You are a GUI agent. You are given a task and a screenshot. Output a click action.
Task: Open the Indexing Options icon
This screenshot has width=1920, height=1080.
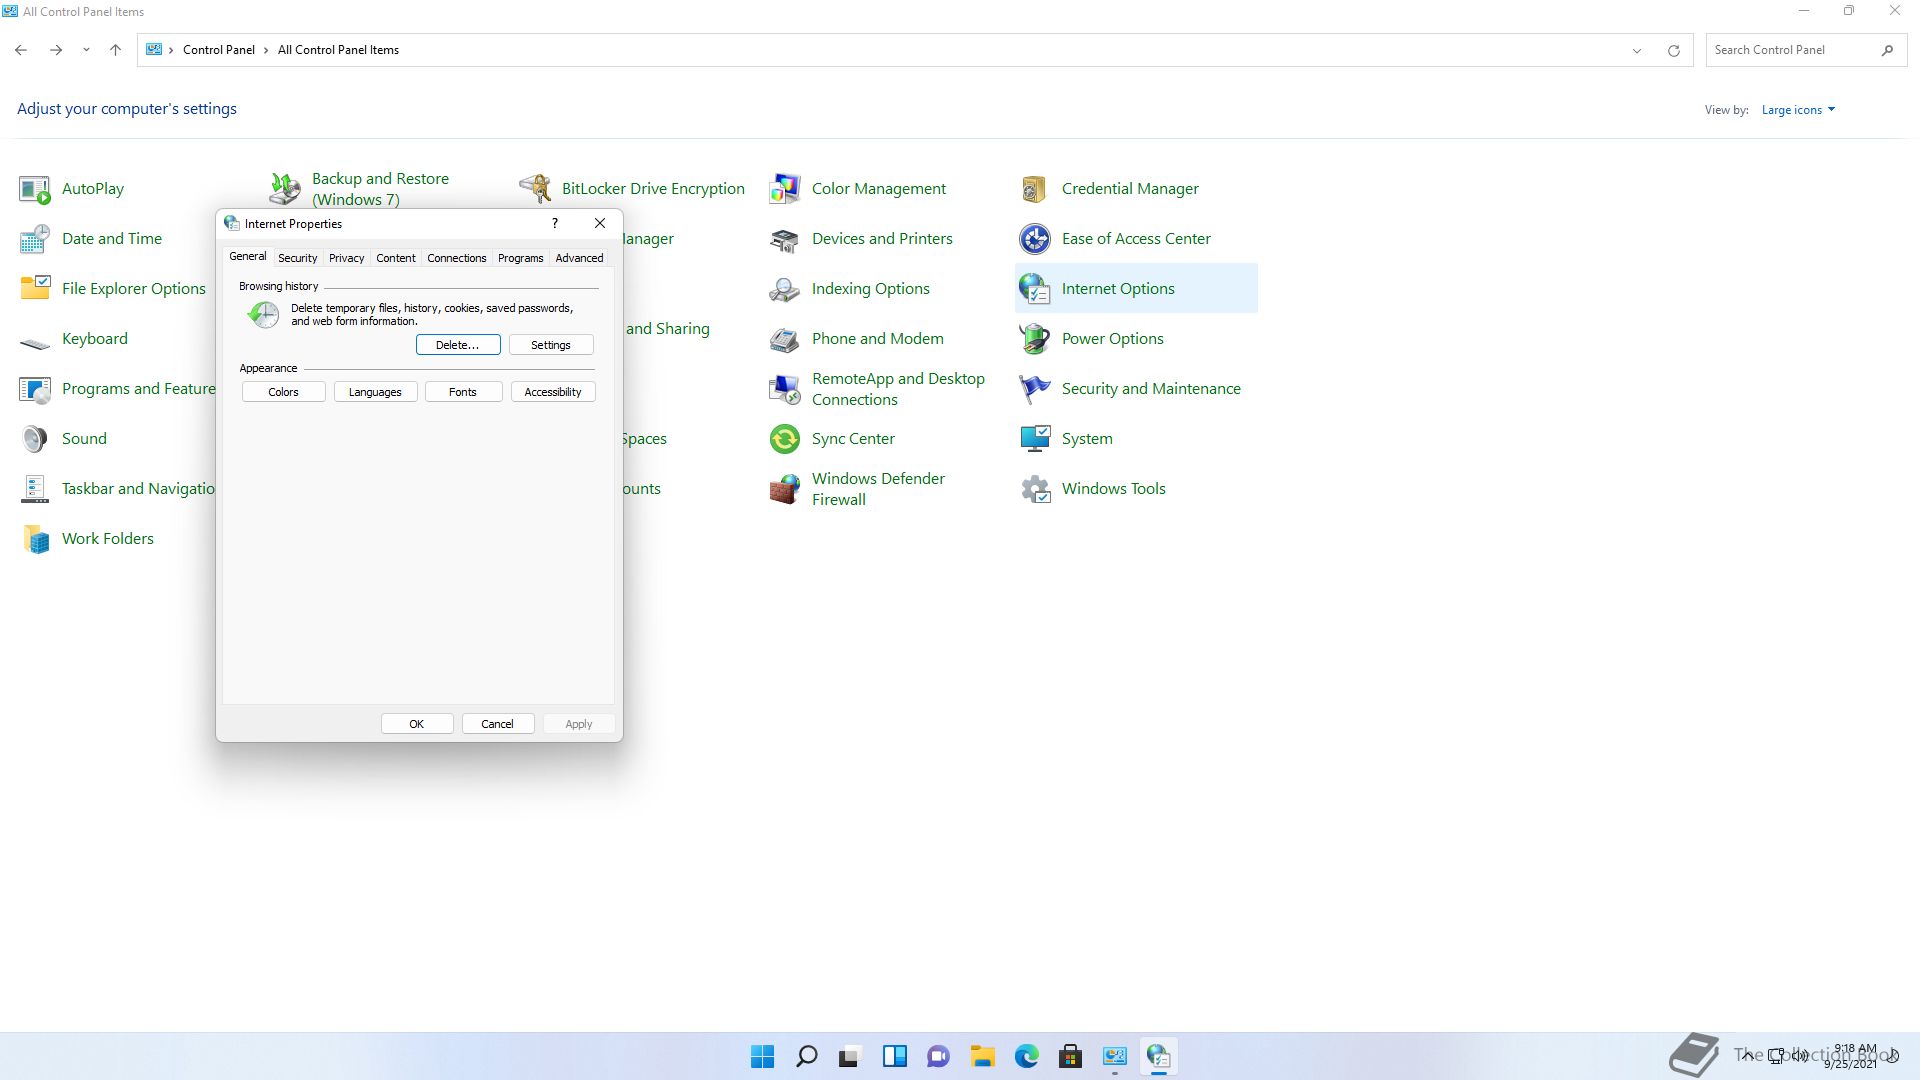click(785, 289)
